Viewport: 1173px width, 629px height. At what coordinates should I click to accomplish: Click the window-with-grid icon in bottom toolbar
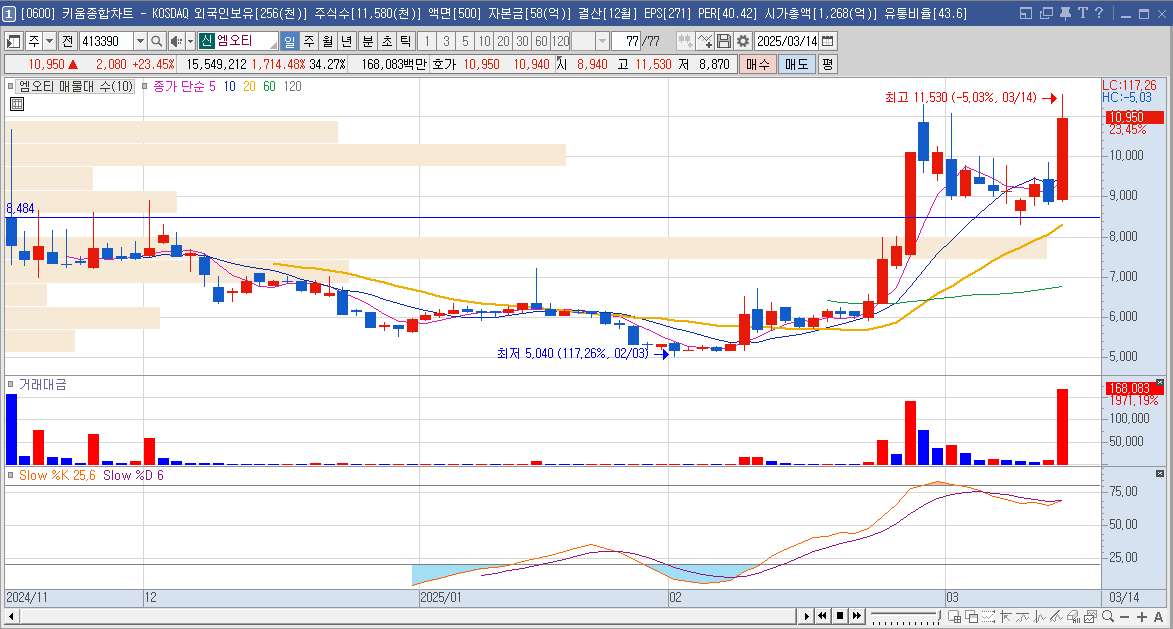[x=955, y=616]
